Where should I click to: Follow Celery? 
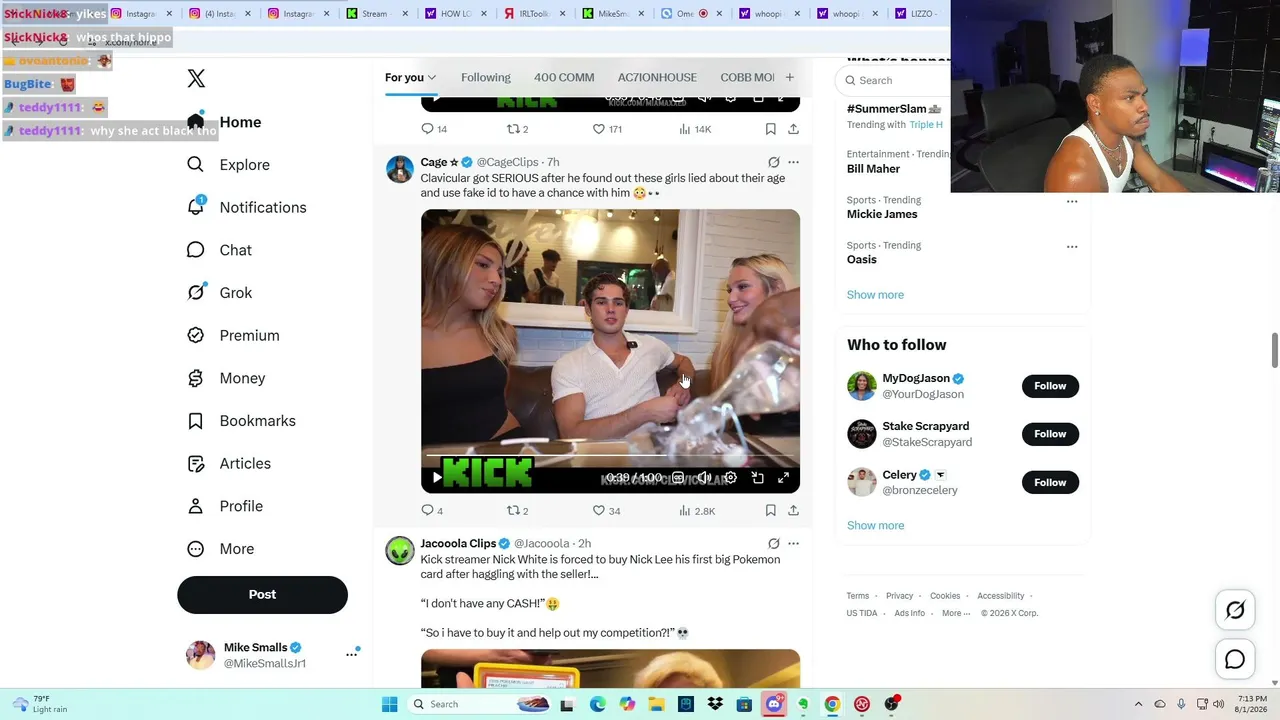1050,482
